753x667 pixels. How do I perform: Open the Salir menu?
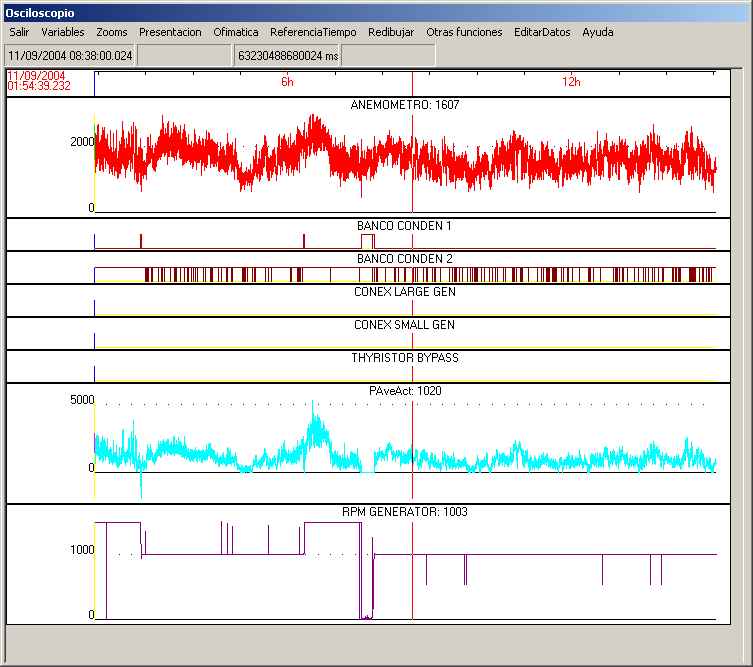coord(19,32)
